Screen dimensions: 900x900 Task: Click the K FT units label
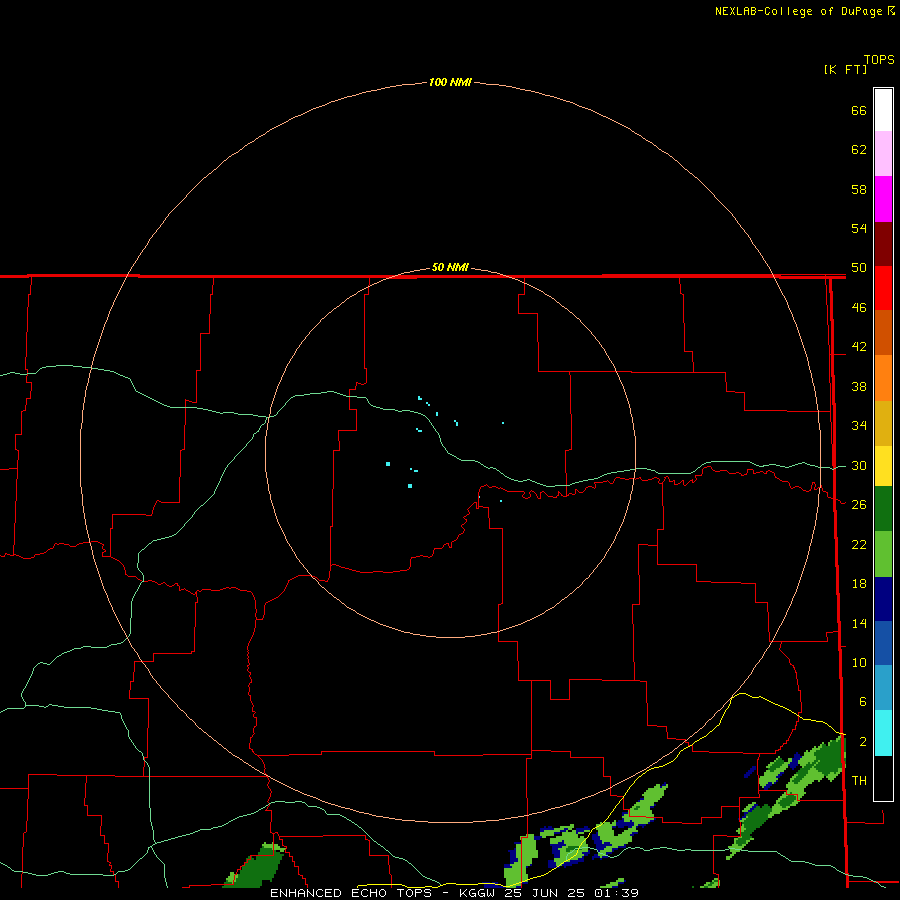(845, 69)
